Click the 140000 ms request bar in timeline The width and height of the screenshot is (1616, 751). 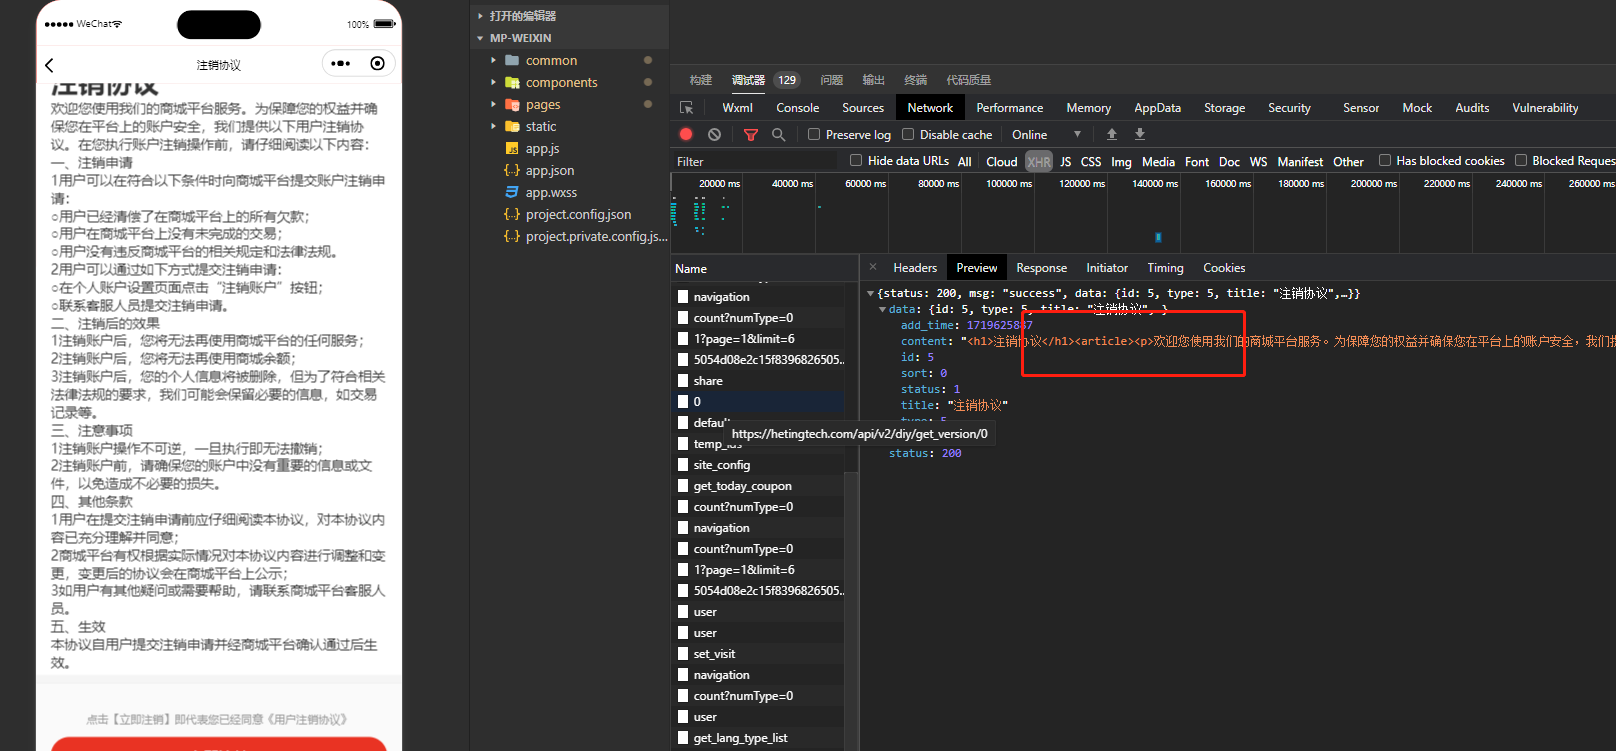coord(1158,237)
